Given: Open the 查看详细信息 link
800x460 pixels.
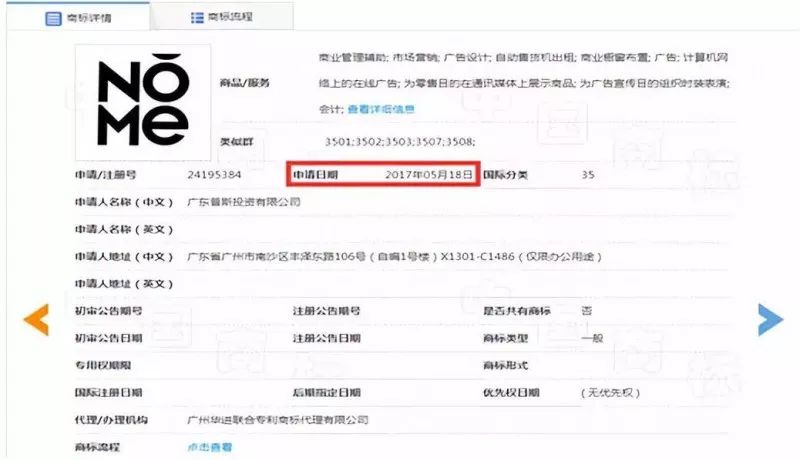Looking at the screenshot, I should click(x=380, y=109).
